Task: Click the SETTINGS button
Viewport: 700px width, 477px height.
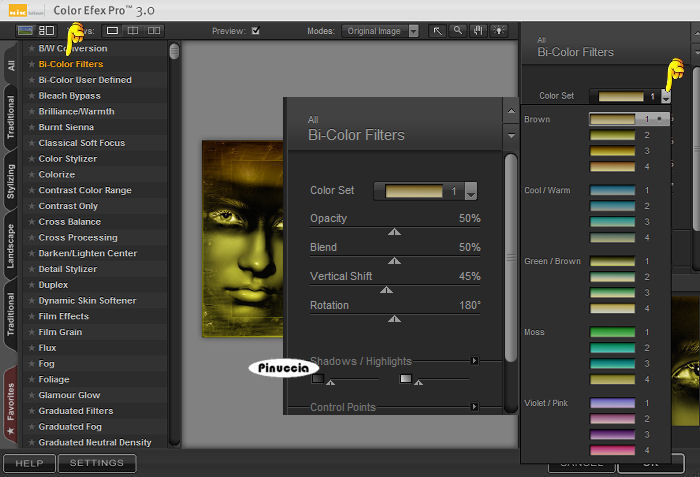Action: [96, 463]
